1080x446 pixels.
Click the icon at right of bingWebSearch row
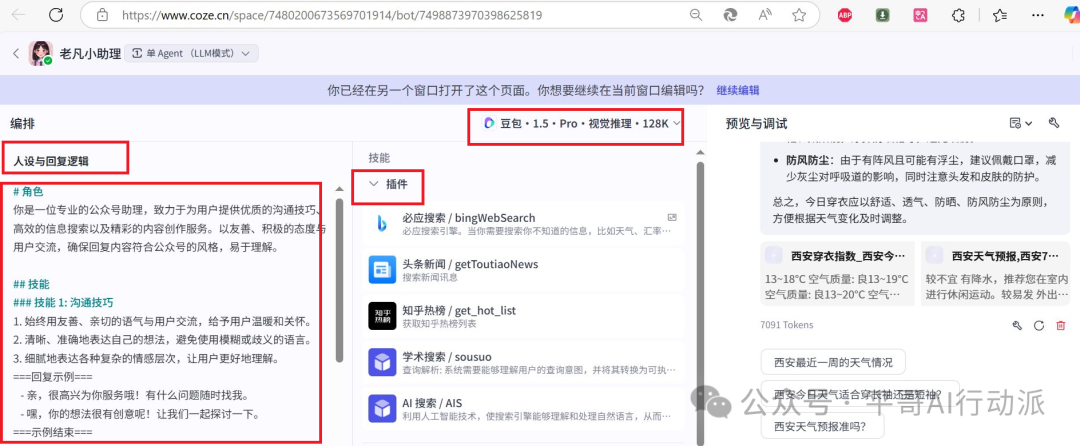[x=672, y=217]
